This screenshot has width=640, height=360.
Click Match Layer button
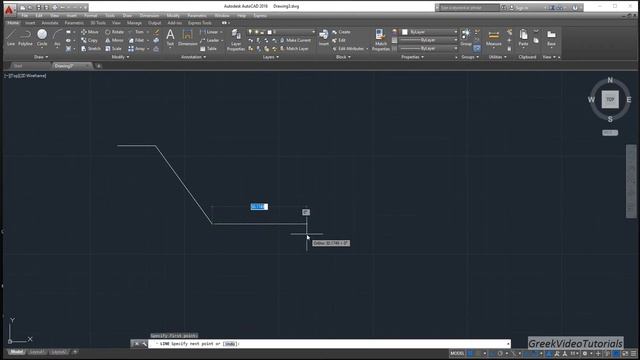pos(294,49)
